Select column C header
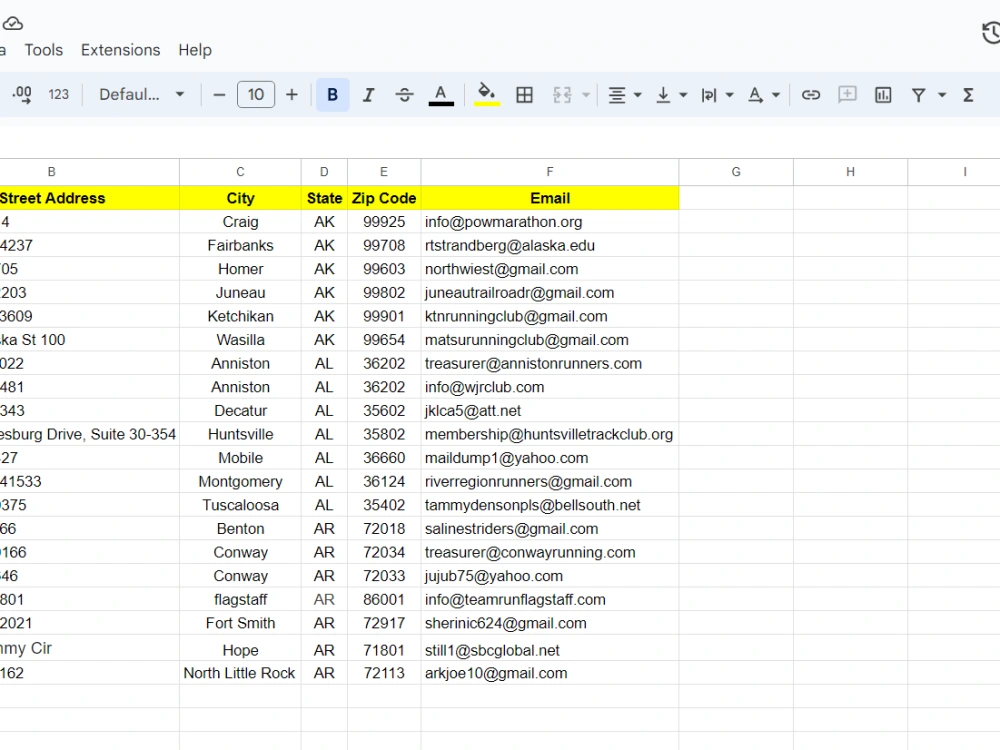1000x750 pixels. click(x=240, y=172)
